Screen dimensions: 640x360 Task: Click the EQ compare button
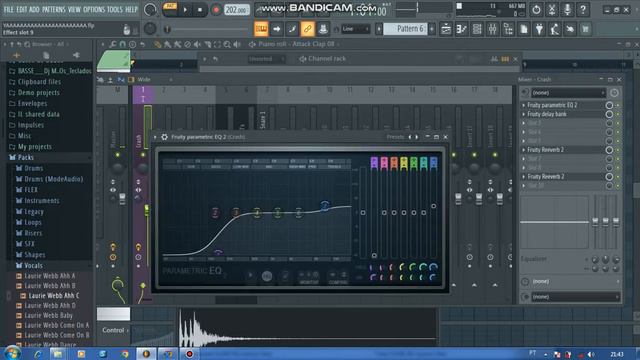point(338,278)
